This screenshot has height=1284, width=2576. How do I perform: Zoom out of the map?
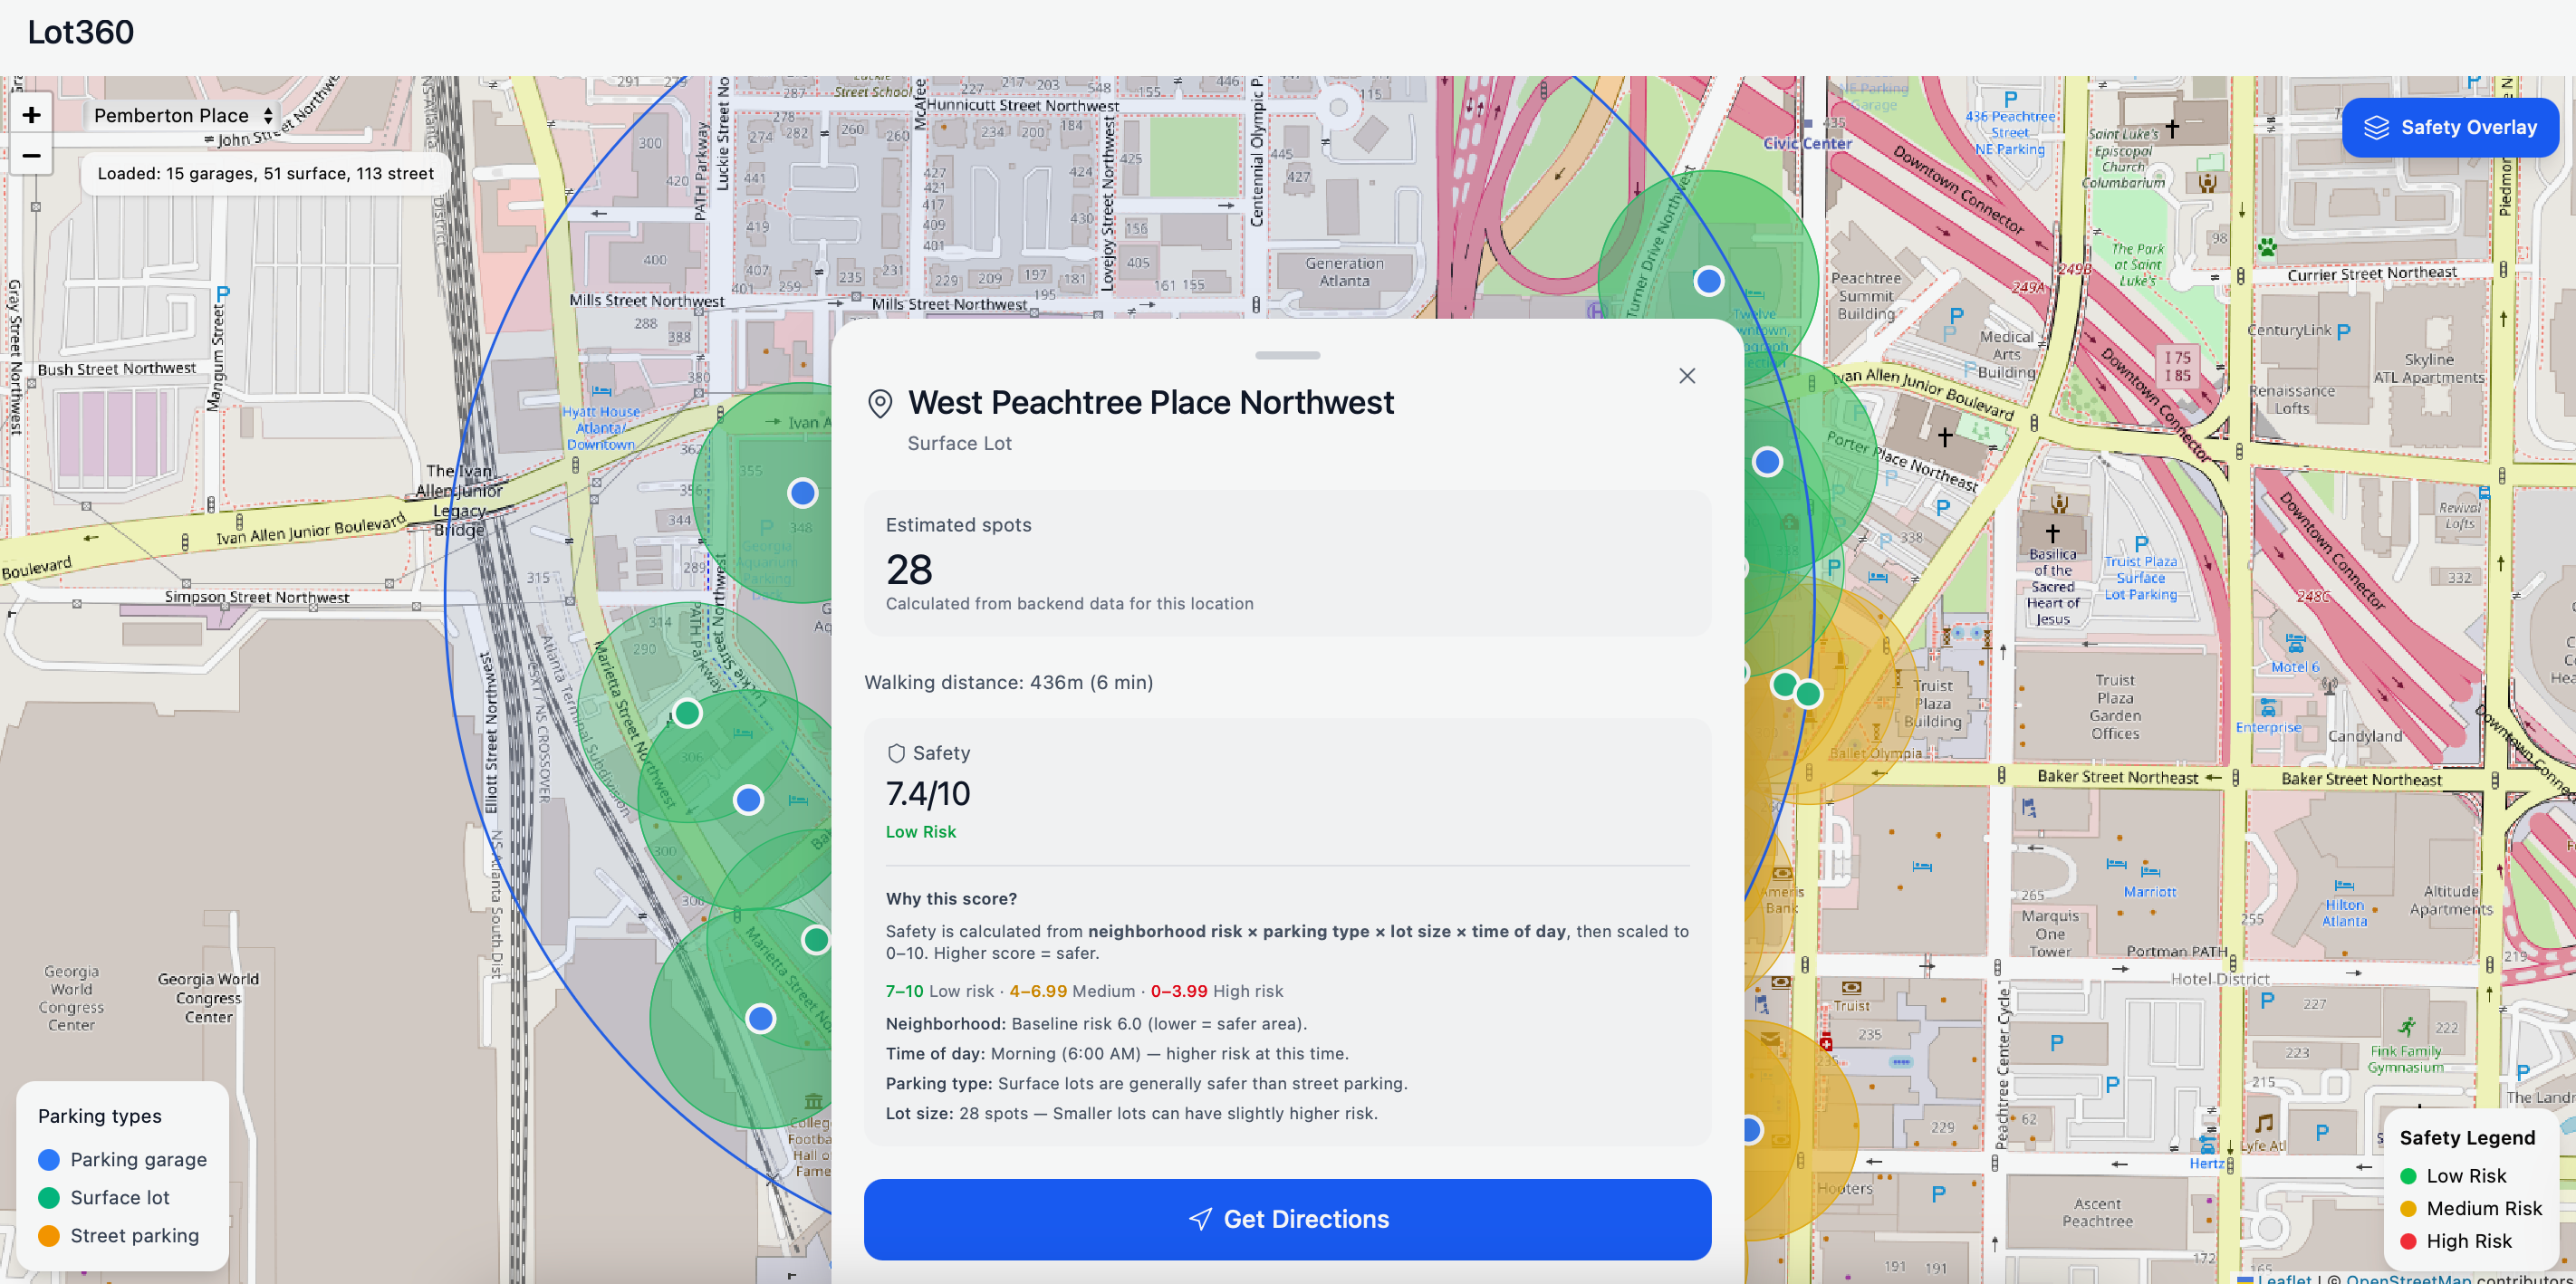(31, 156)
